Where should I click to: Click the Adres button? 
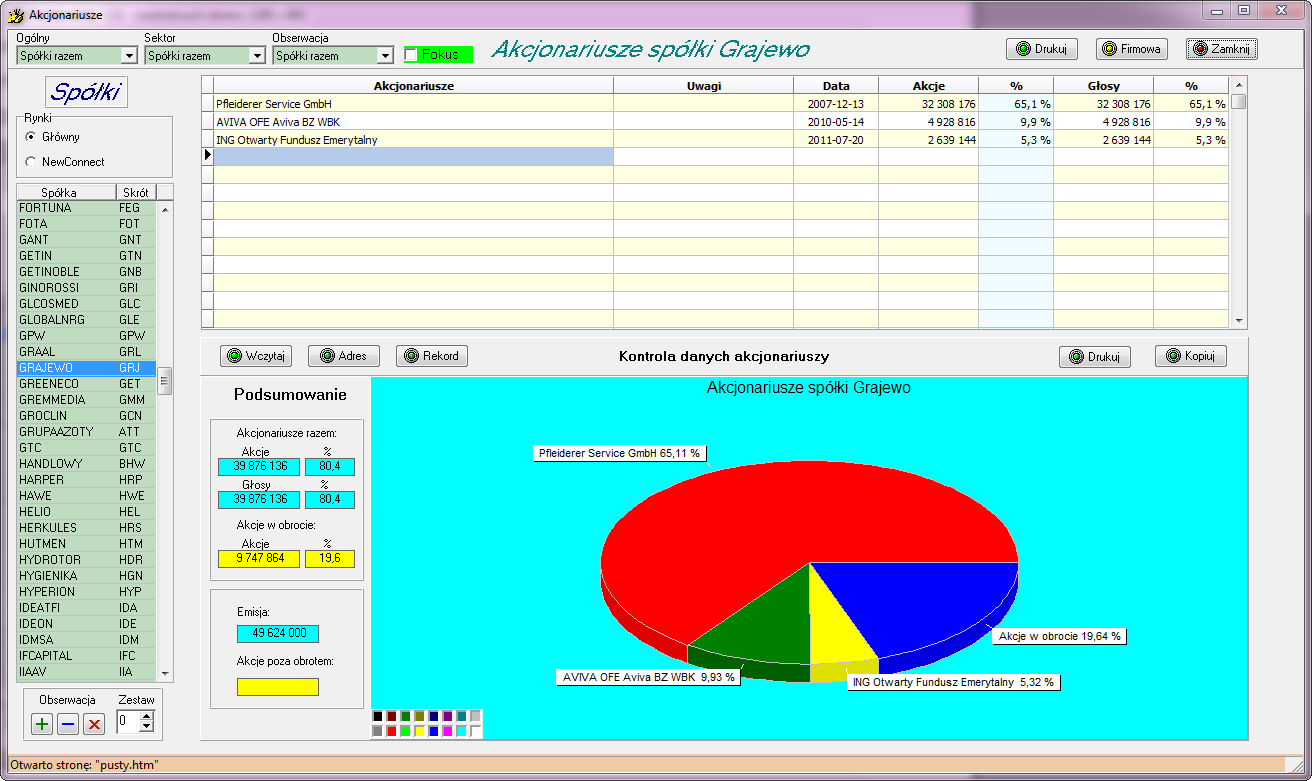click(344, 356)
